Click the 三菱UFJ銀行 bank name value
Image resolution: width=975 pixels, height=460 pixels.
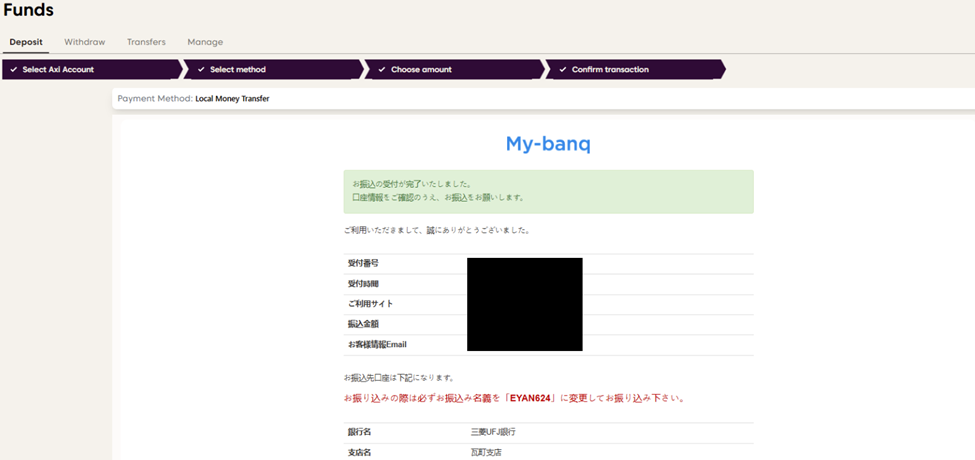coord(493,432)
